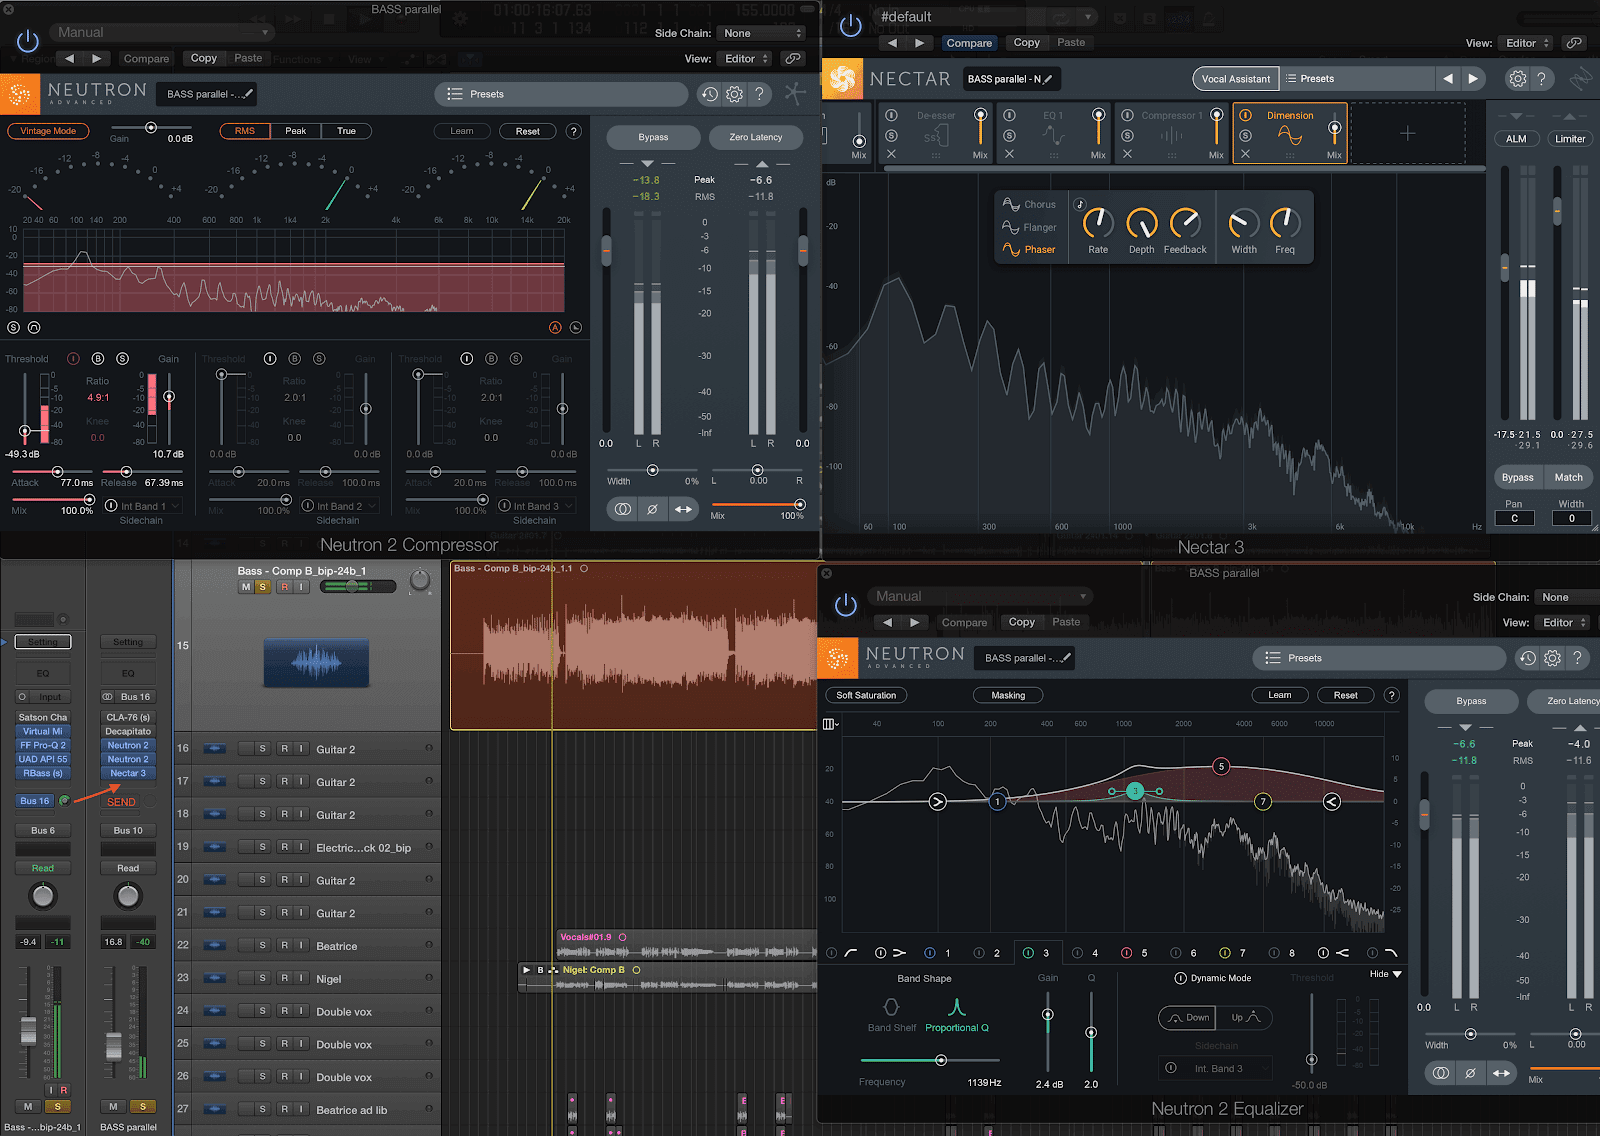
Task: Adjust EQ Frequency slider
Action: (x=930, y=1060)
